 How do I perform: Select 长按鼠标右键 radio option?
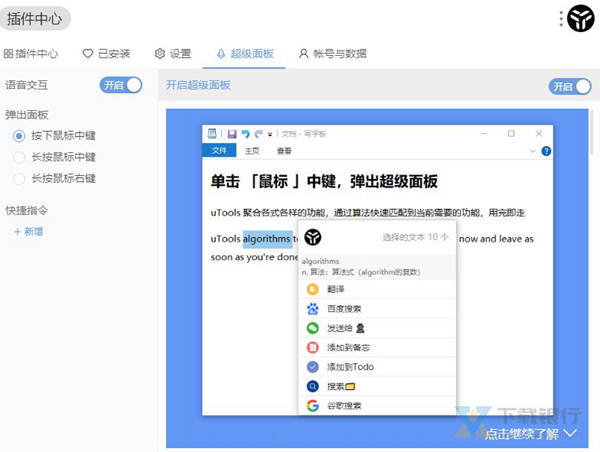pyautogui.click(x=54, y=178)
